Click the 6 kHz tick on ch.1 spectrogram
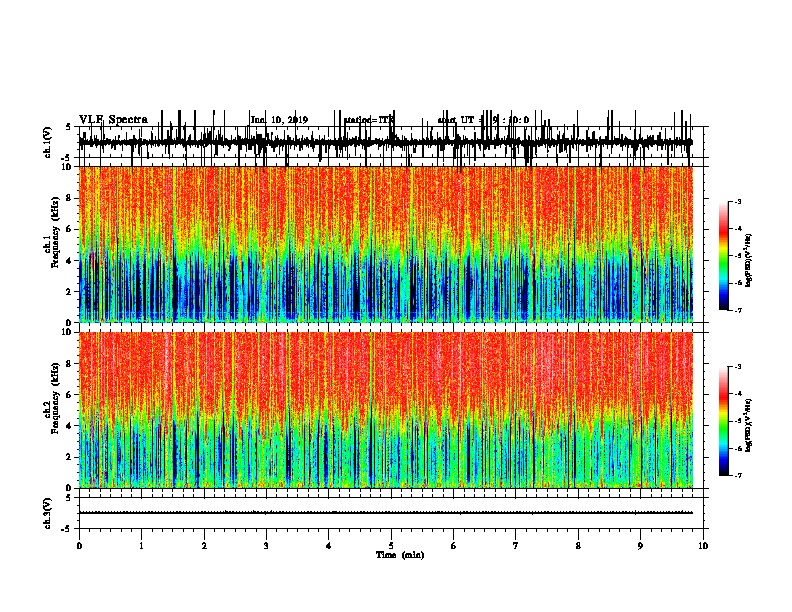This screenshot has height=612, width=792. tap(70, 229)
